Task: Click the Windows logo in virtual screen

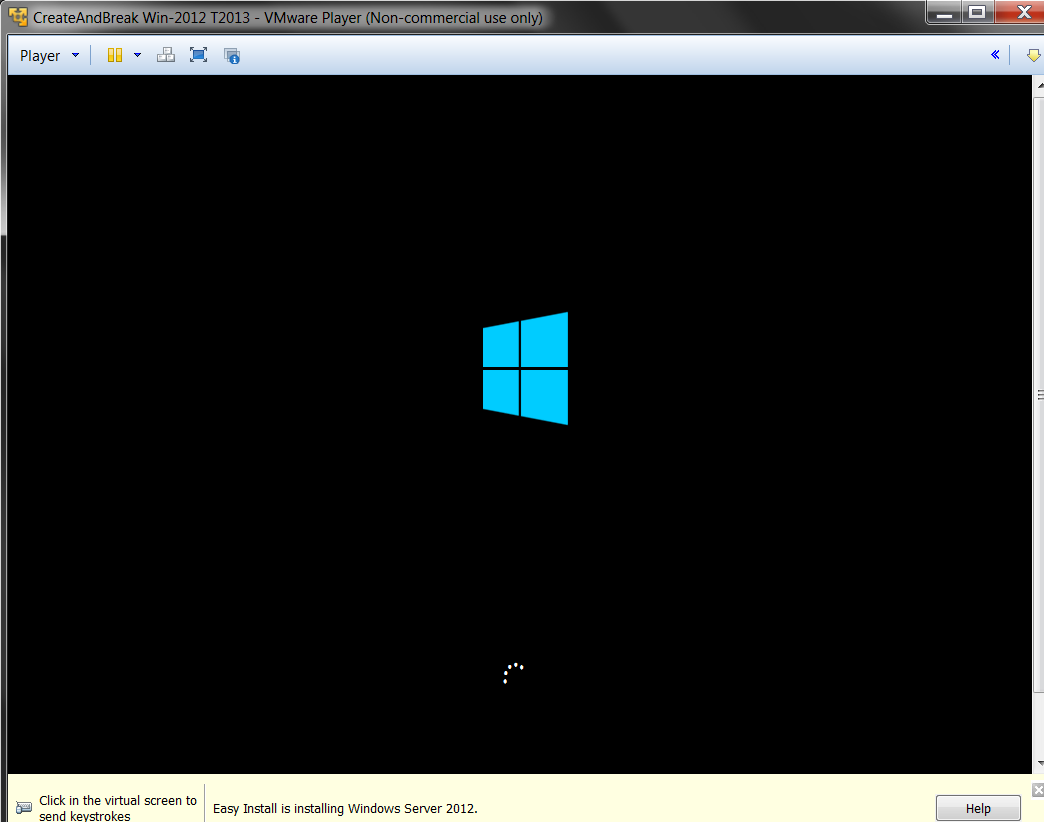Action: [525, 368]
